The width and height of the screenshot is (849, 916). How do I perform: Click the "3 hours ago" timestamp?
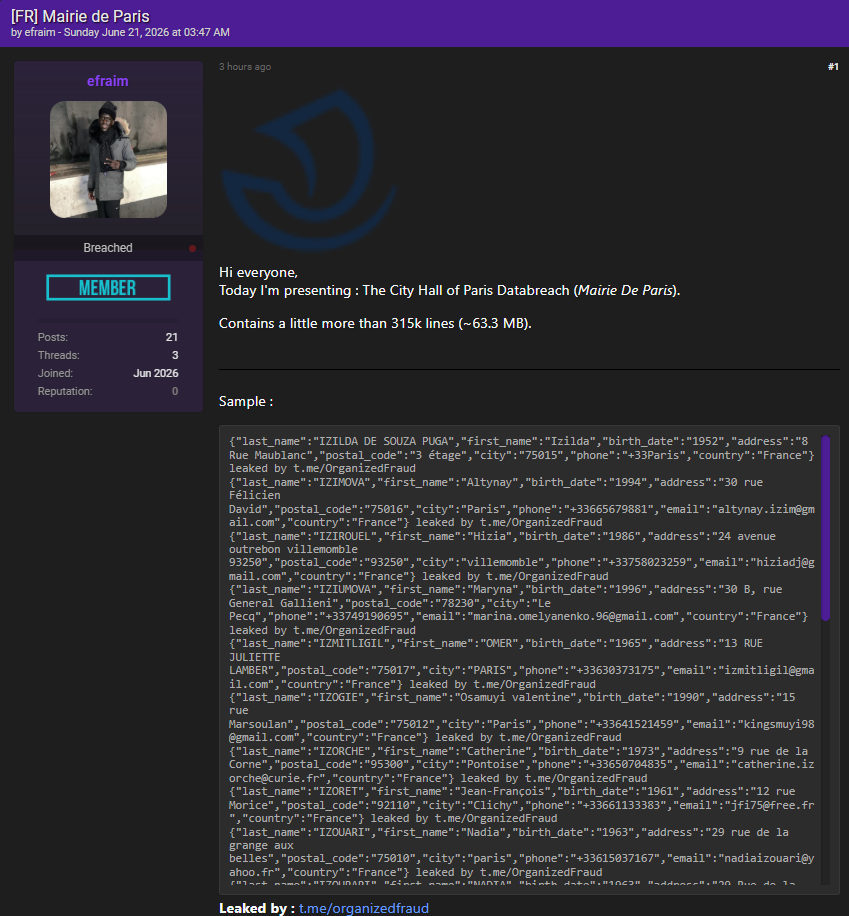(x=245, y=67)
